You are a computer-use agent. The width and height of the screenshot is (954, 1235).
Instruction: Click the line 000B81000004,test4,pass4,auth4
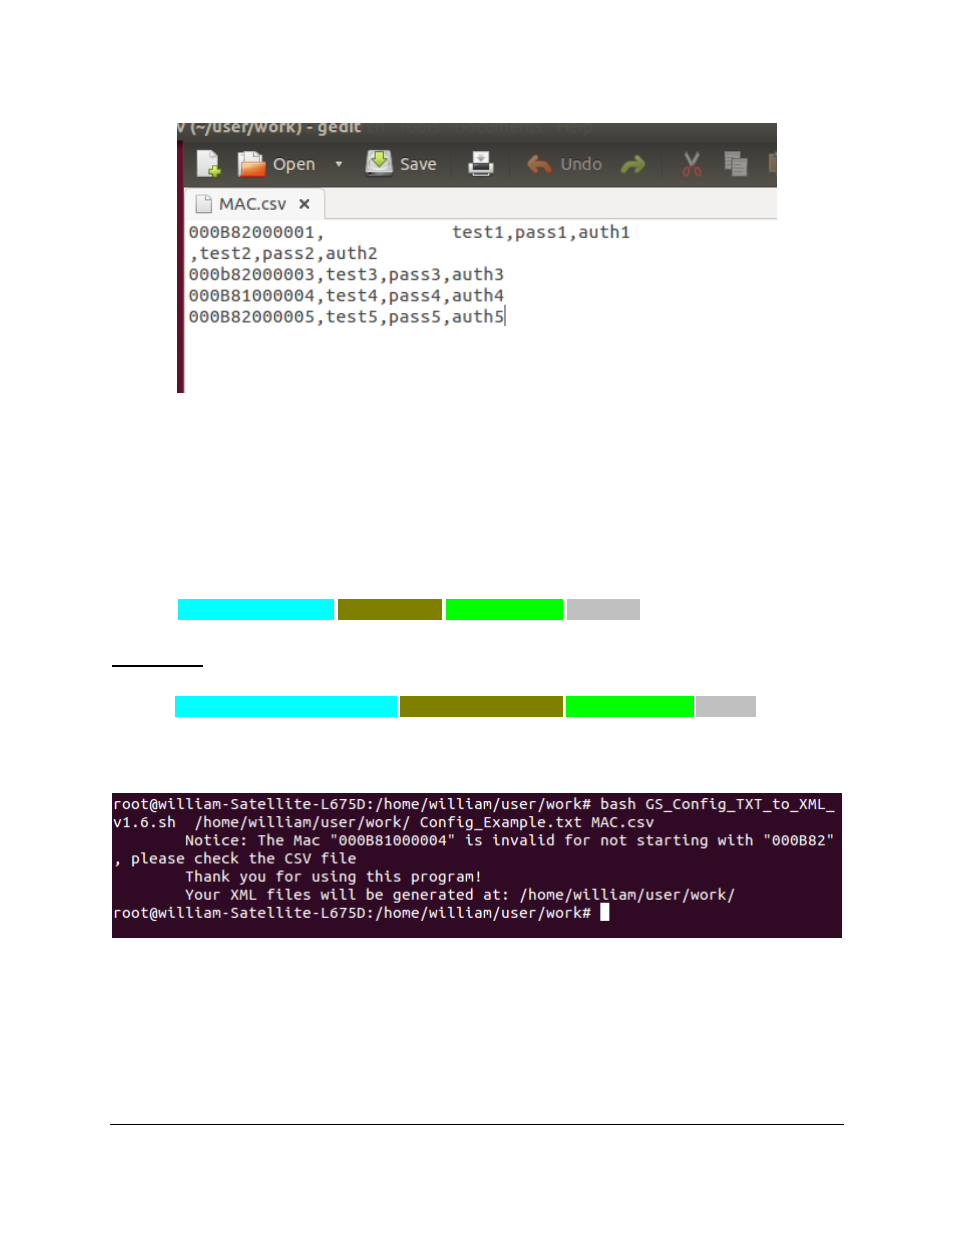(346, 295)
